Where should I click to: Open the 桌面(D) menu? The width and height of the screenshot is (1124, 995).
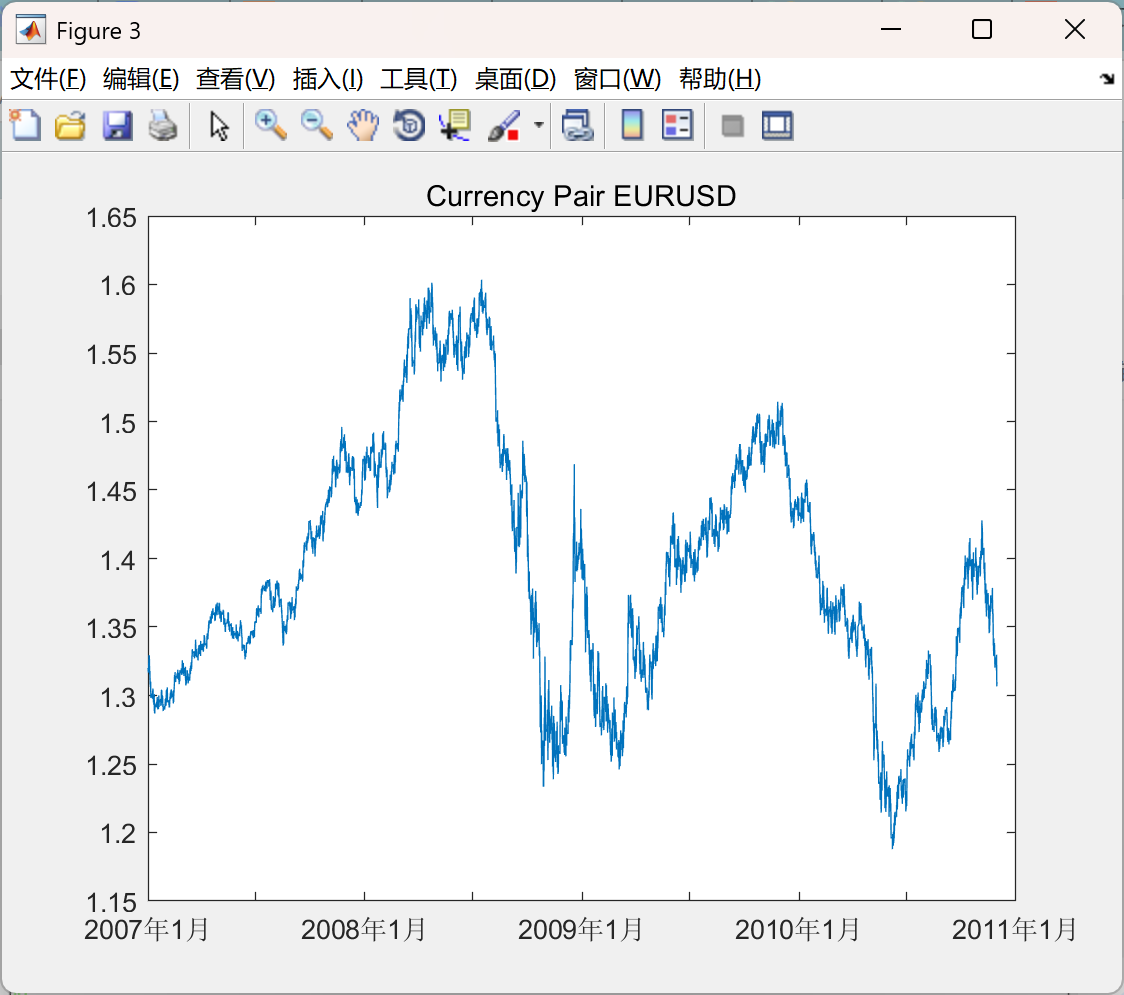click(515, 79)
